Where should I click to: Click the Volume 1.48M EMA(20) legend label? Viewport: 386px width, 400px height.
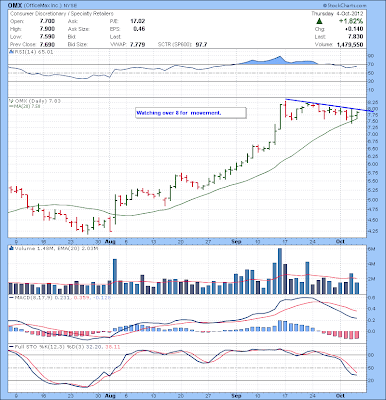click(56, 248)
